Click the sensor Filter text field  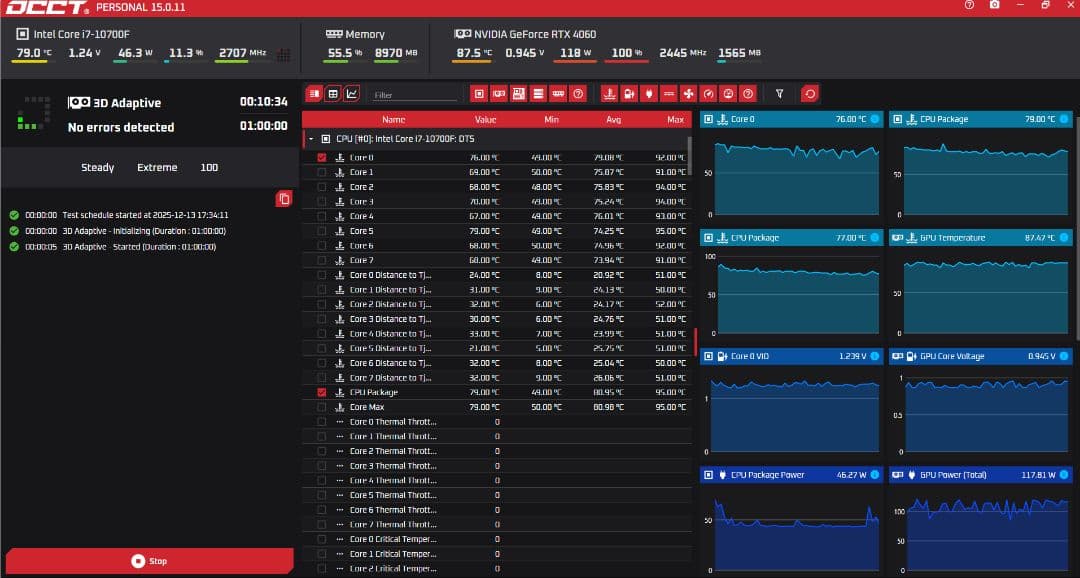click(415, 95)
